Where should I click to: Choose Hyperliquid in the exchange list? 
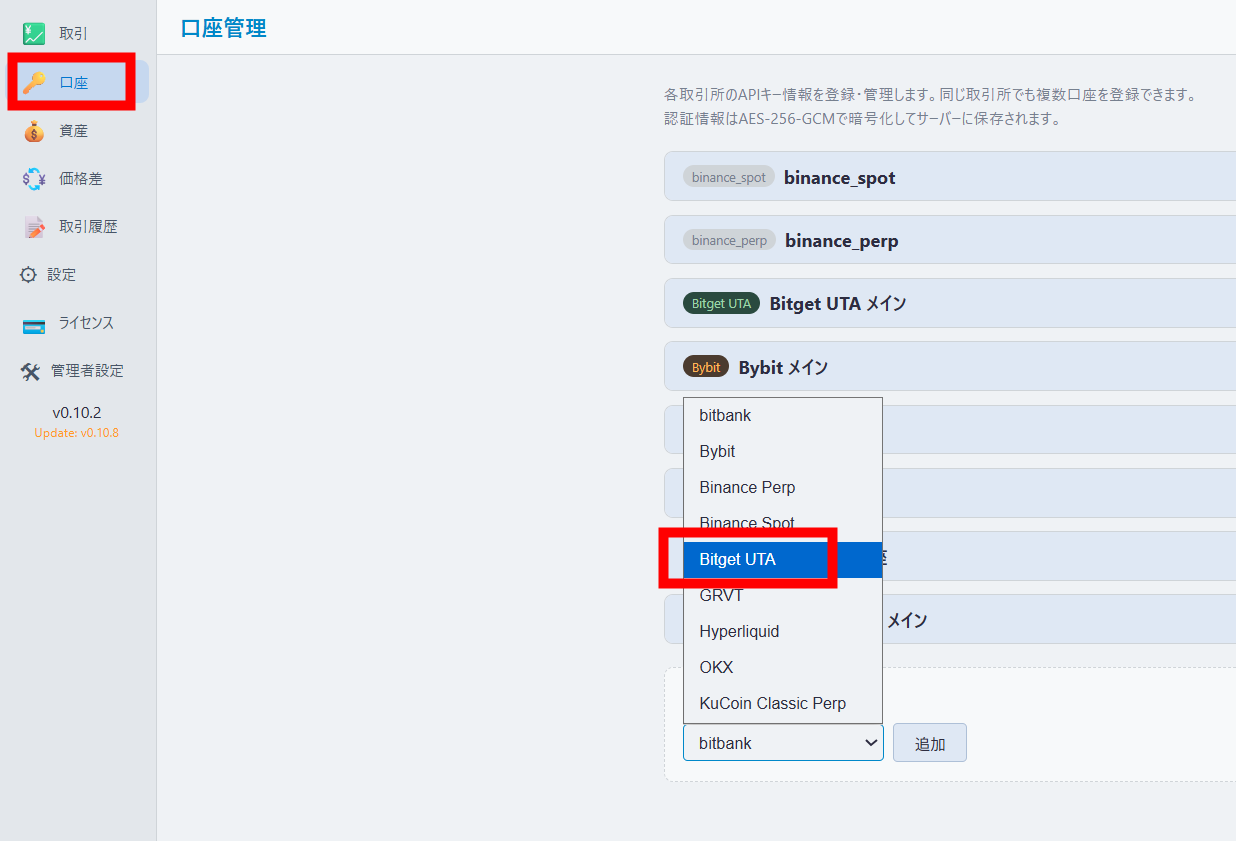[x=739, y=632]
